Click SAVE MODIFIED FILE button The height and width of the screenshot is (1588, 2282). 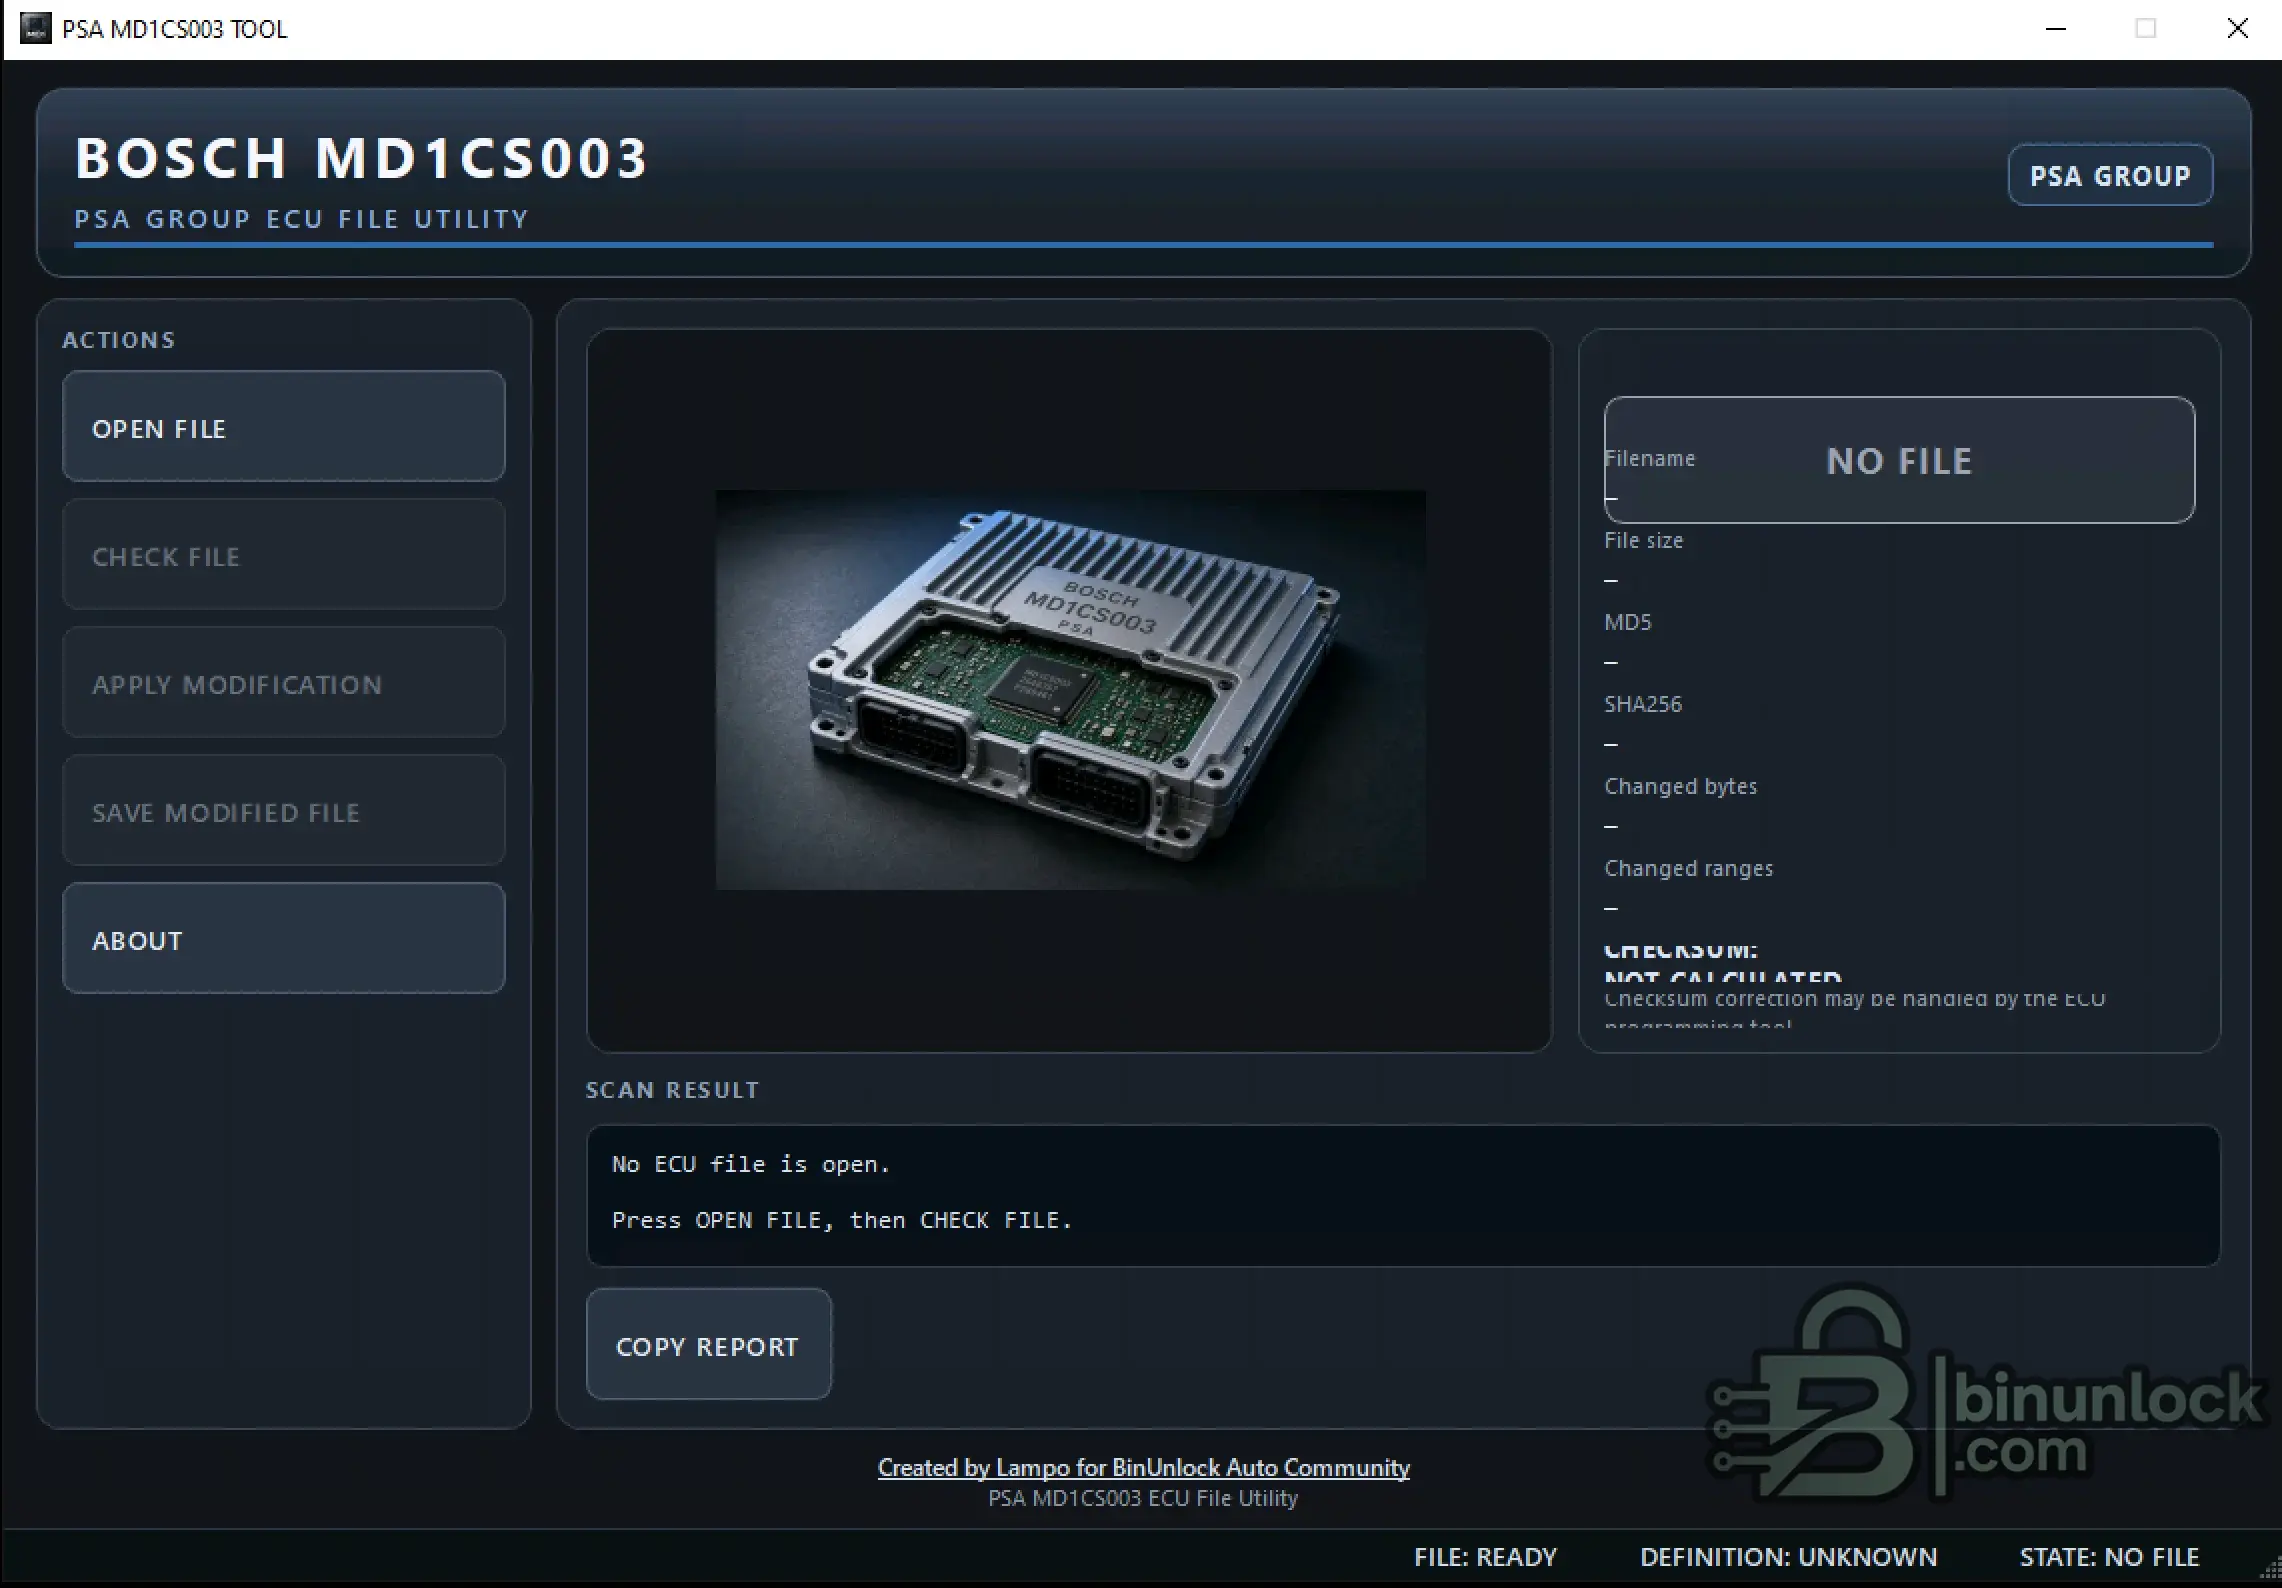point(283,811)
